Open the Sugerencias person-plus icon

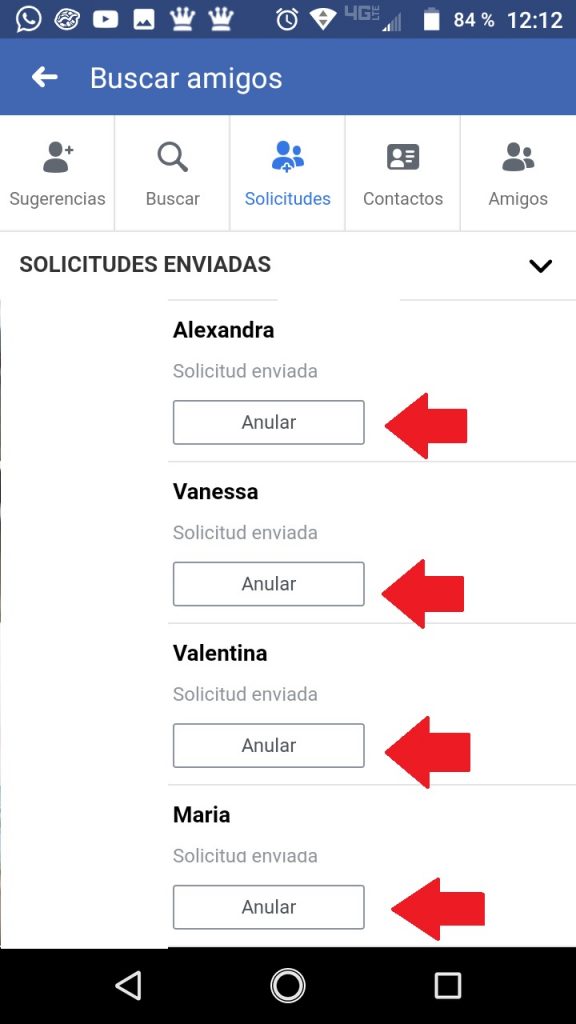57,157
